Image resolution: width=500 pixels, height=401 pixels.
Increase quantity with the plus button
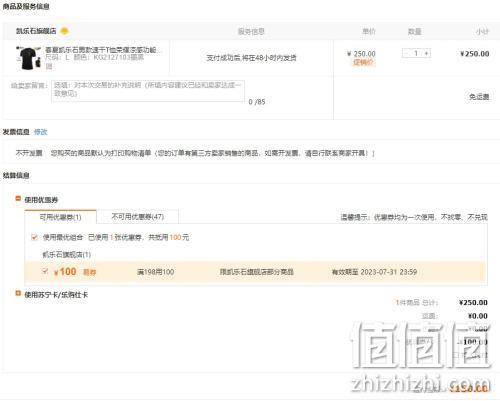coord(426,53)
